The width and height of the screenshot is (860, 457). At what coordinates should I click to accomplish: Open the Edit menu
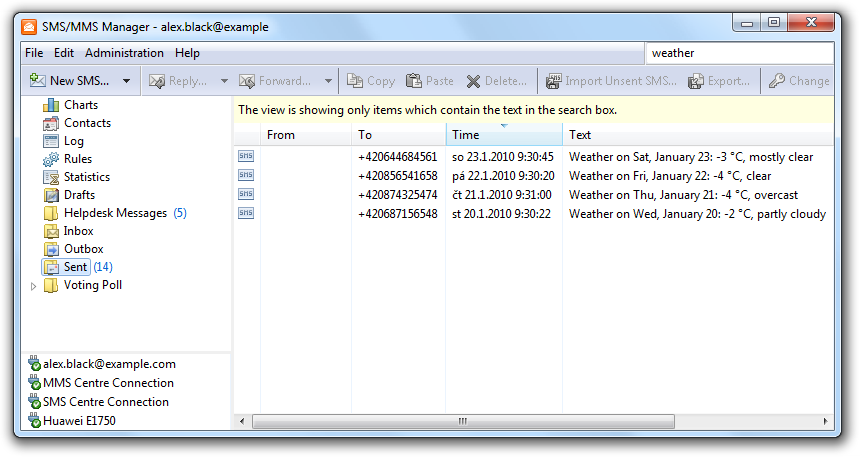click(64, 53)
